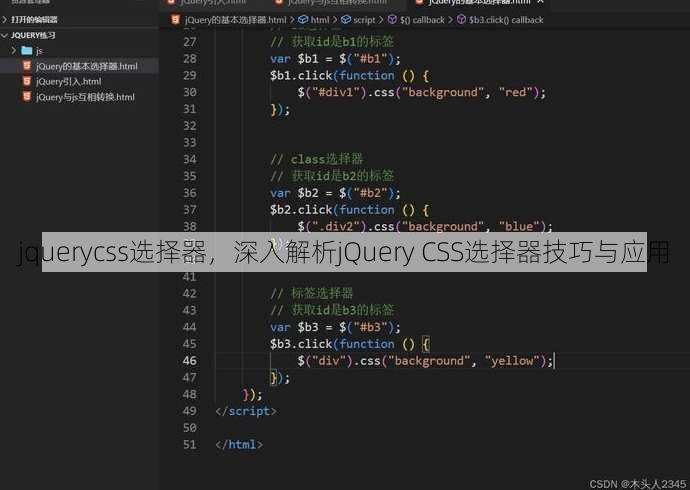Select jQuery的基本选择器.html breadcrumb segment
The width and height of the screenshot is (690, 490).
click(x=235, y=20)
